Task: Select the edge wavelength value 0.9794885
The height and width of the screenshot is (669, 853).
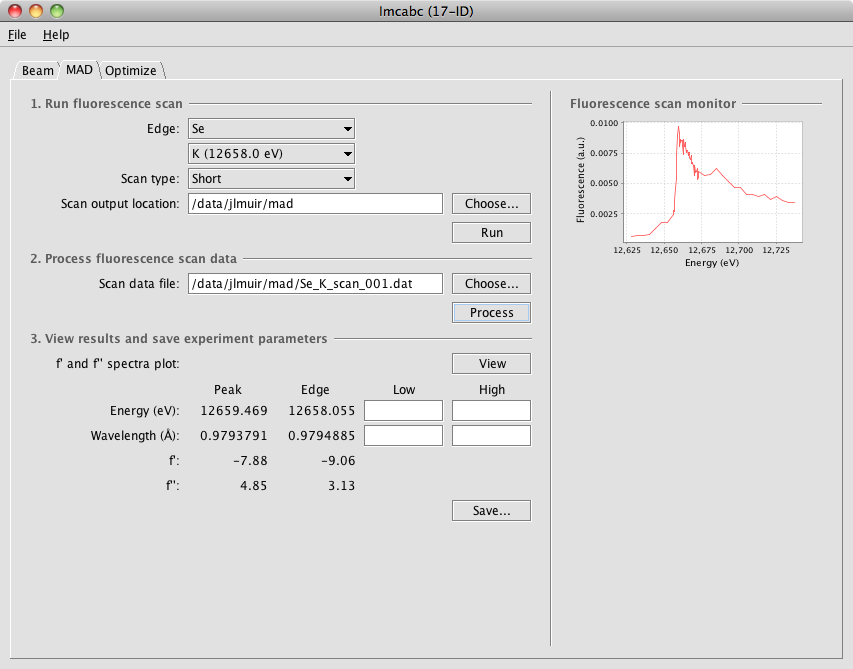Action: pos(322,436)
